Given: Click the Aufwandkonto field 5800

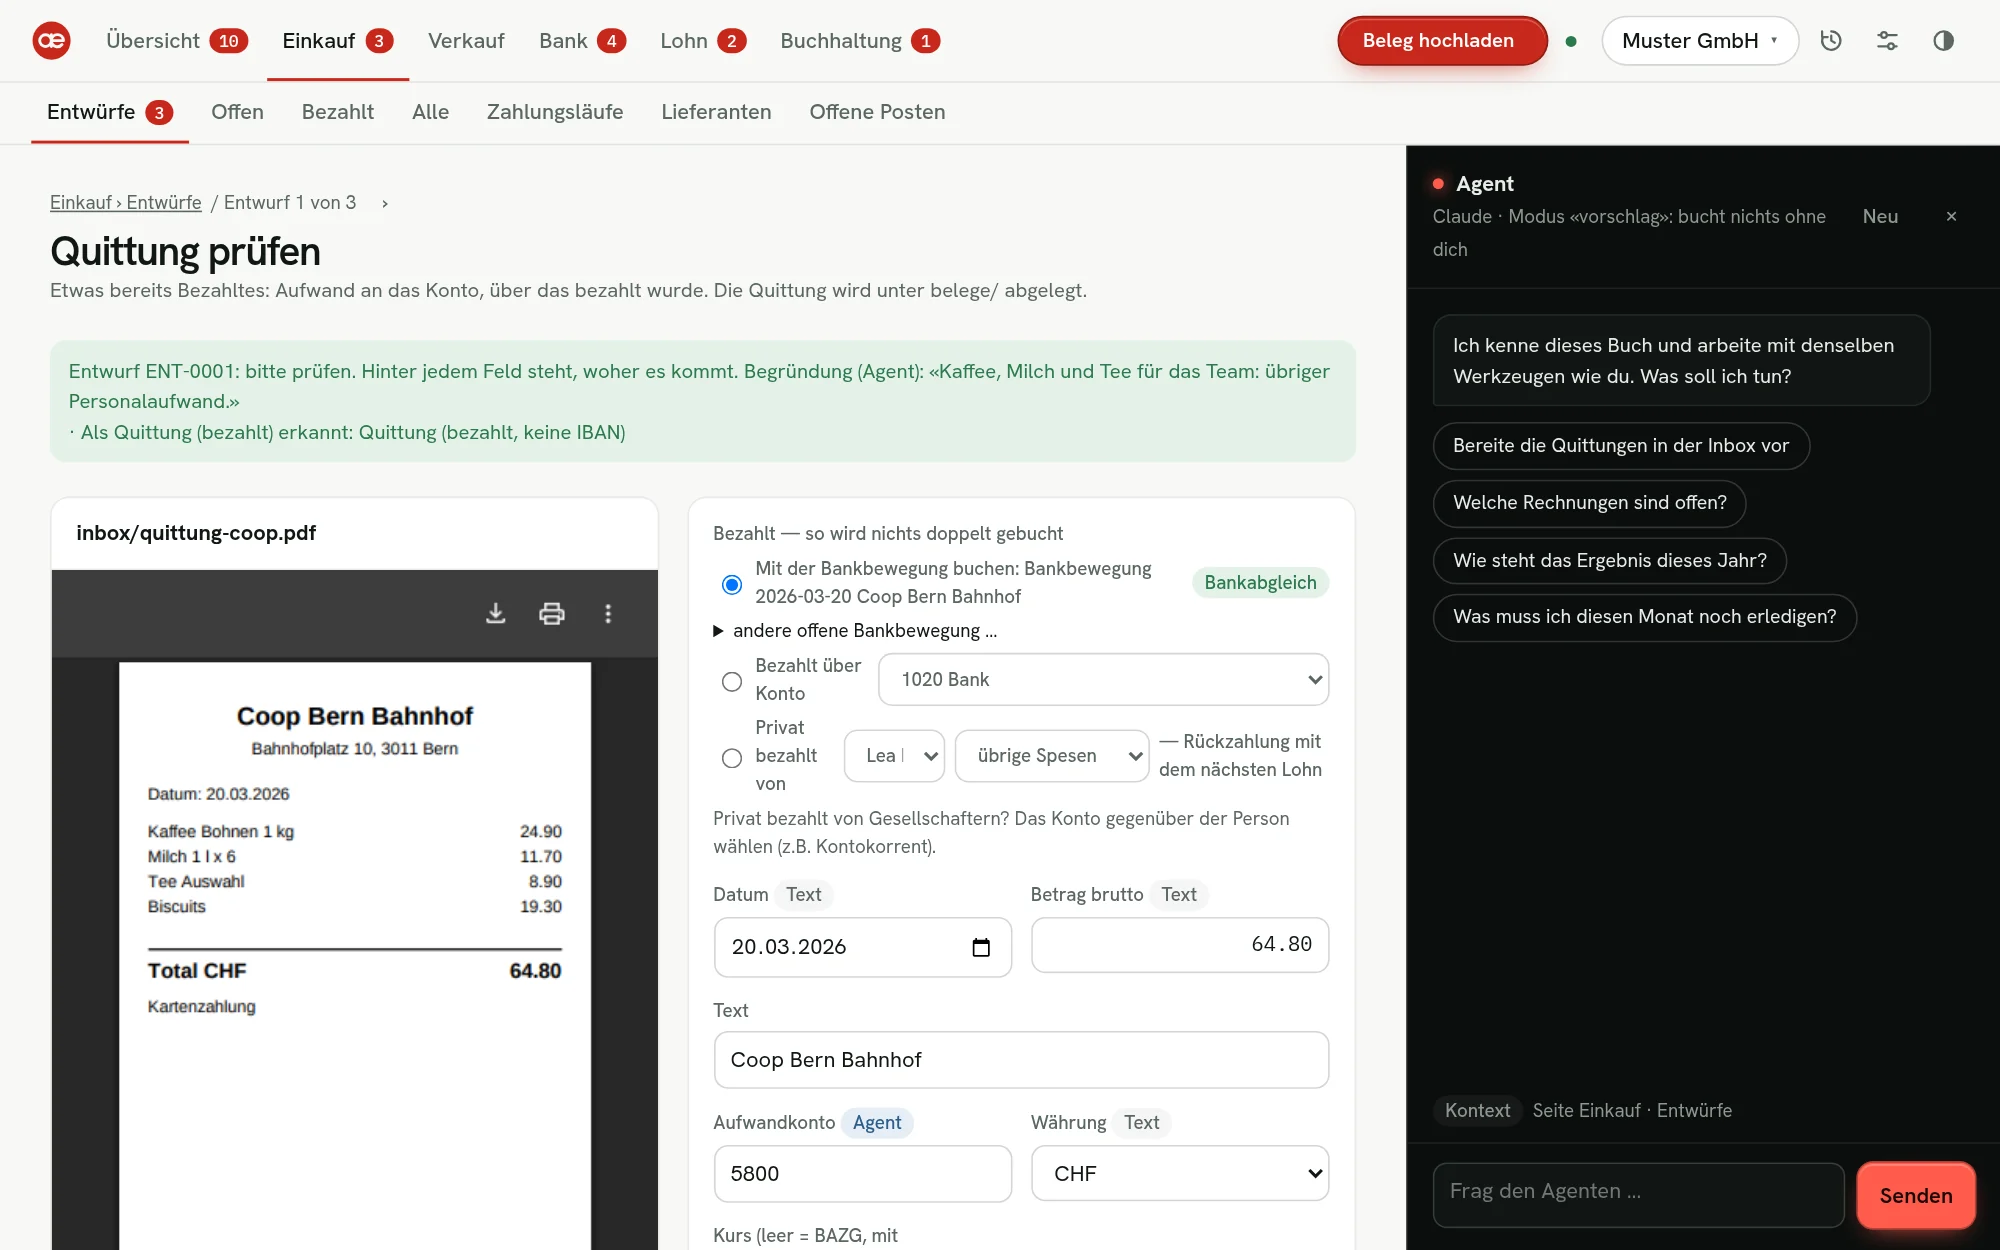Looking at the screenshot, I should point(862,1174).
